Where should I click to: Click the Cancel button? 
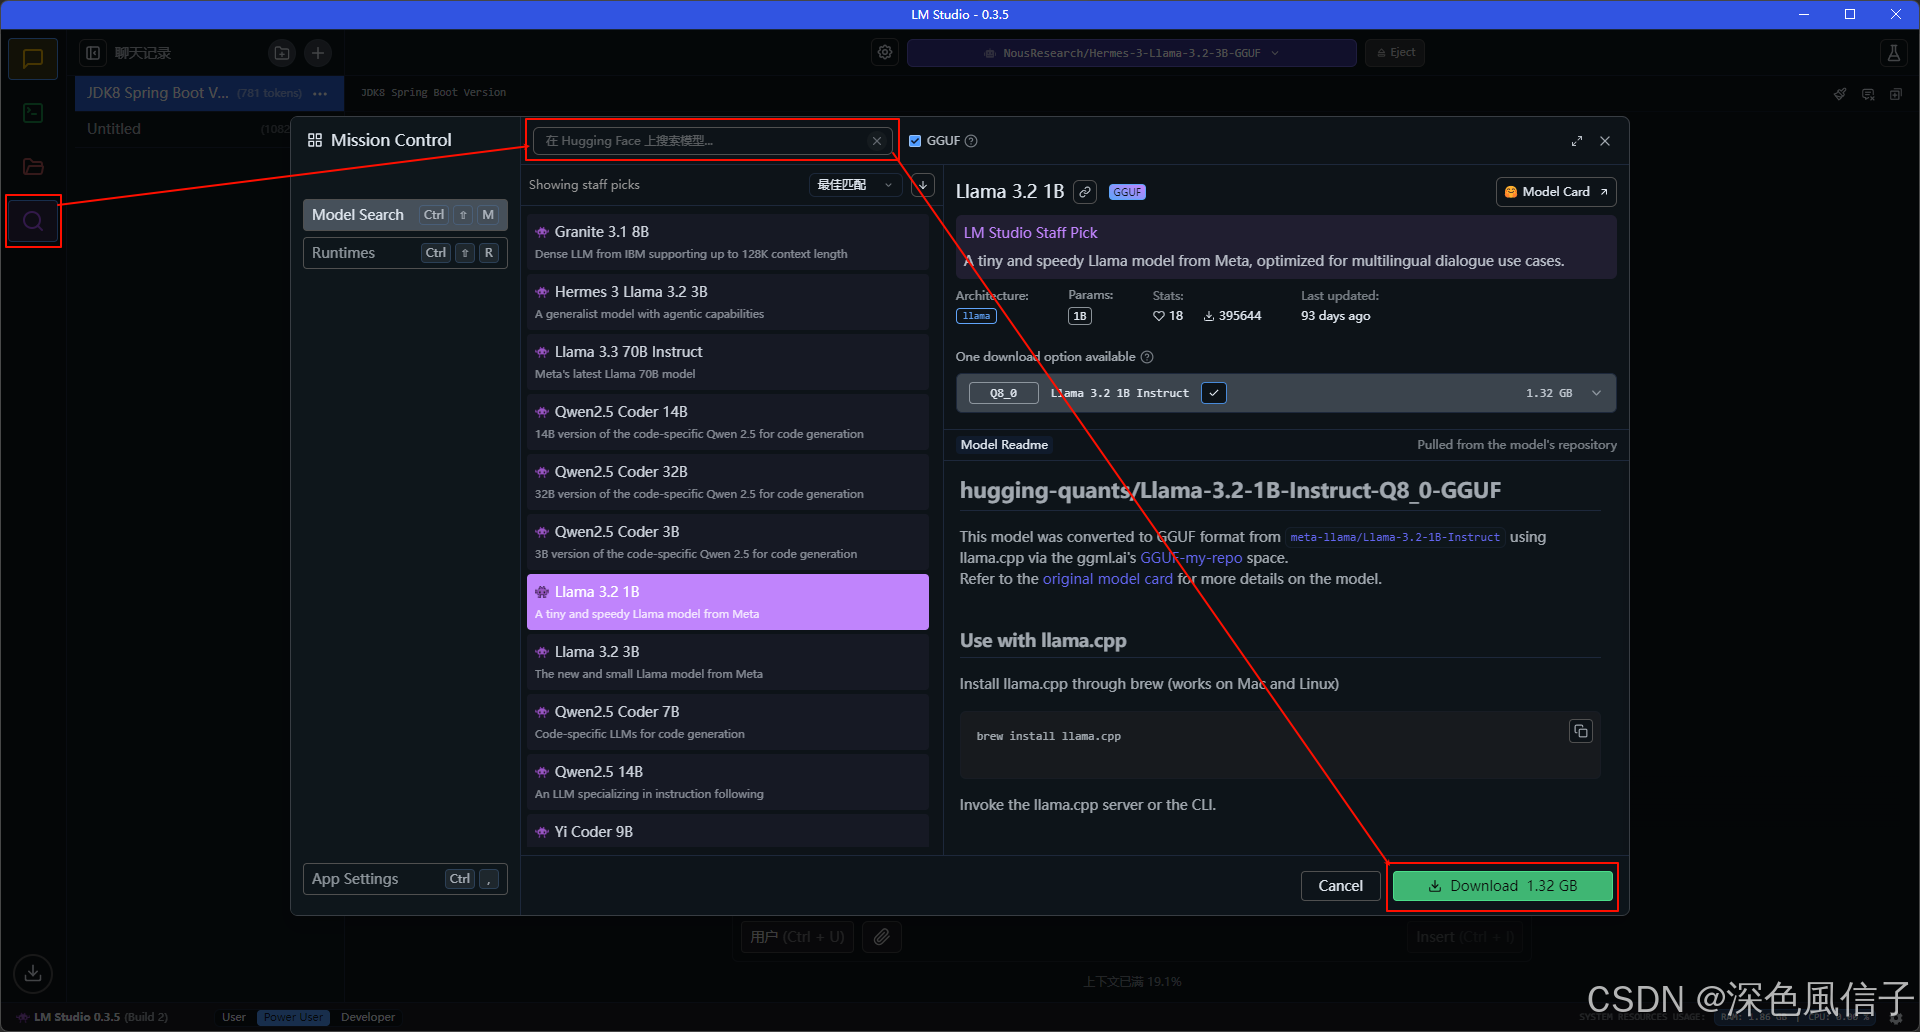click(x=1340, y=886)
